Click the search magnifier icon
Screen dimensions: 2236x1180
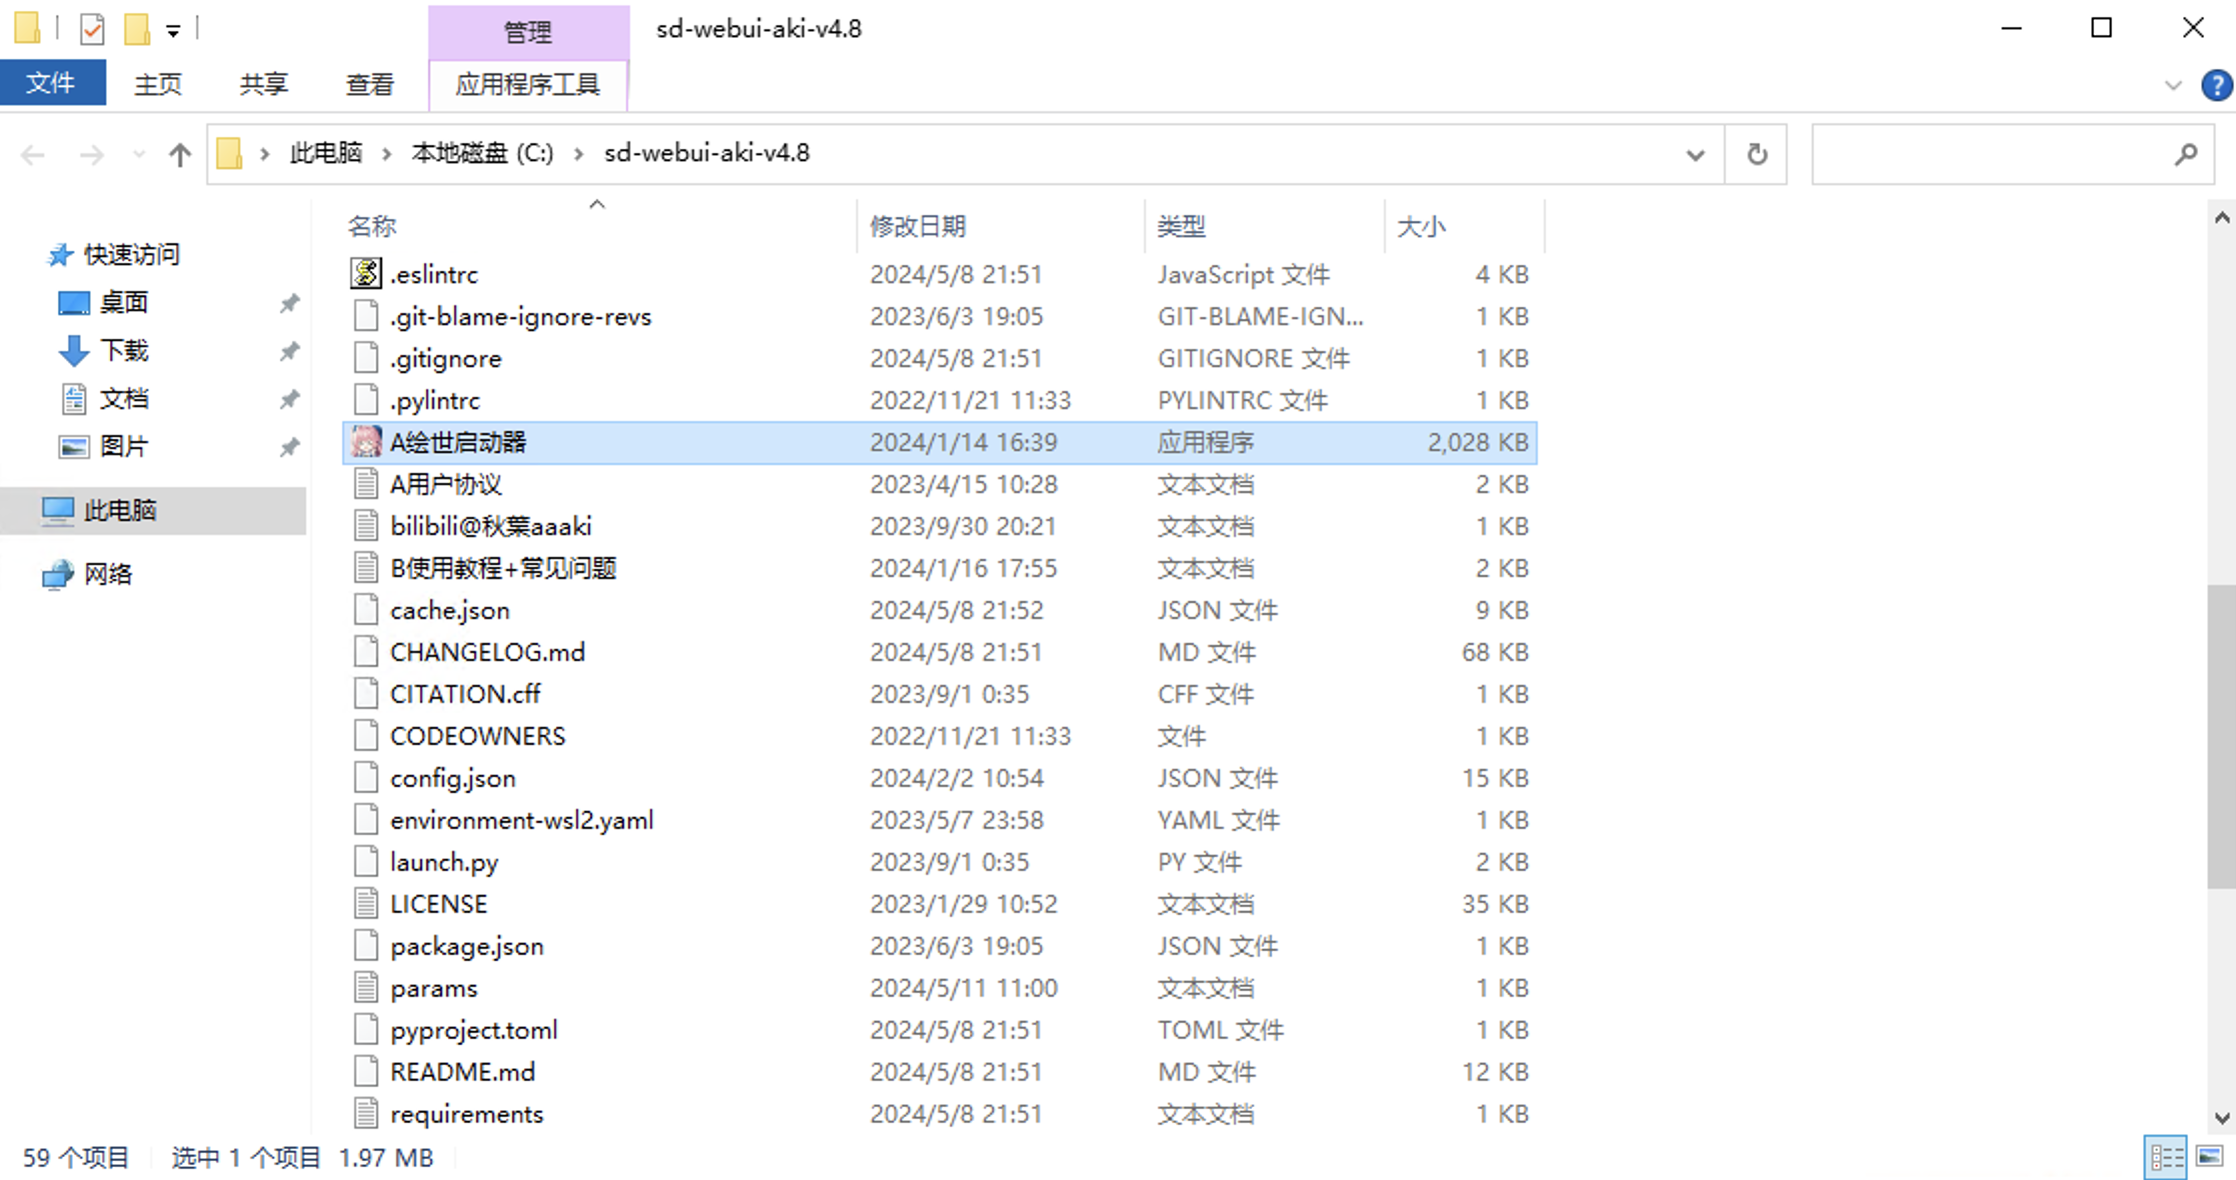tap(2186, 154)
